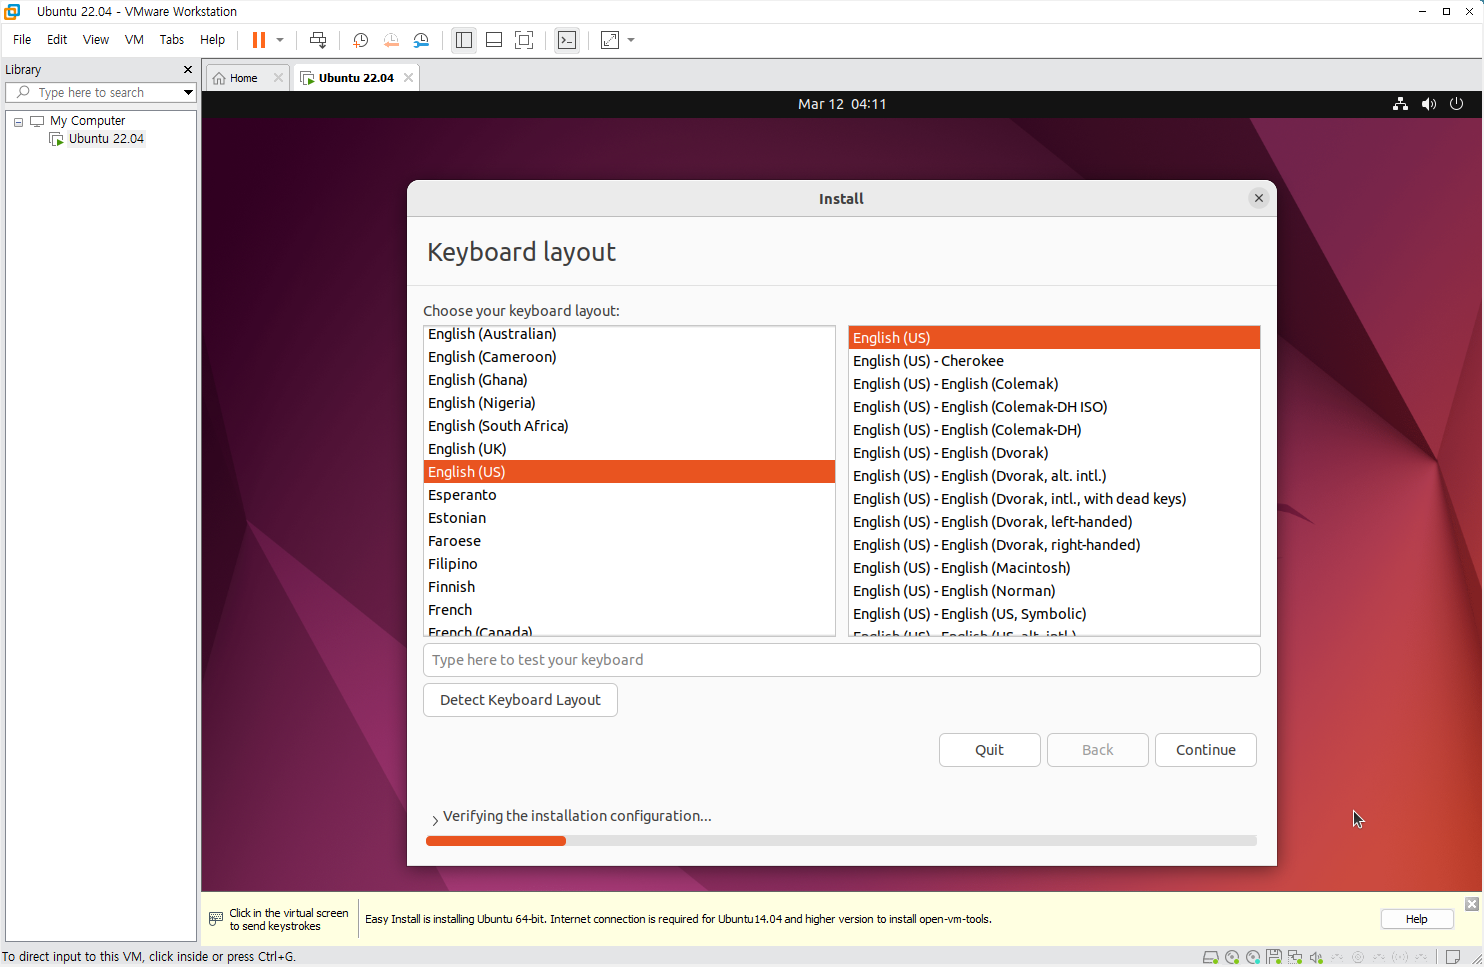
Task: Open the Mar 12 04:11 clock menu
Action: pos(842,104)
